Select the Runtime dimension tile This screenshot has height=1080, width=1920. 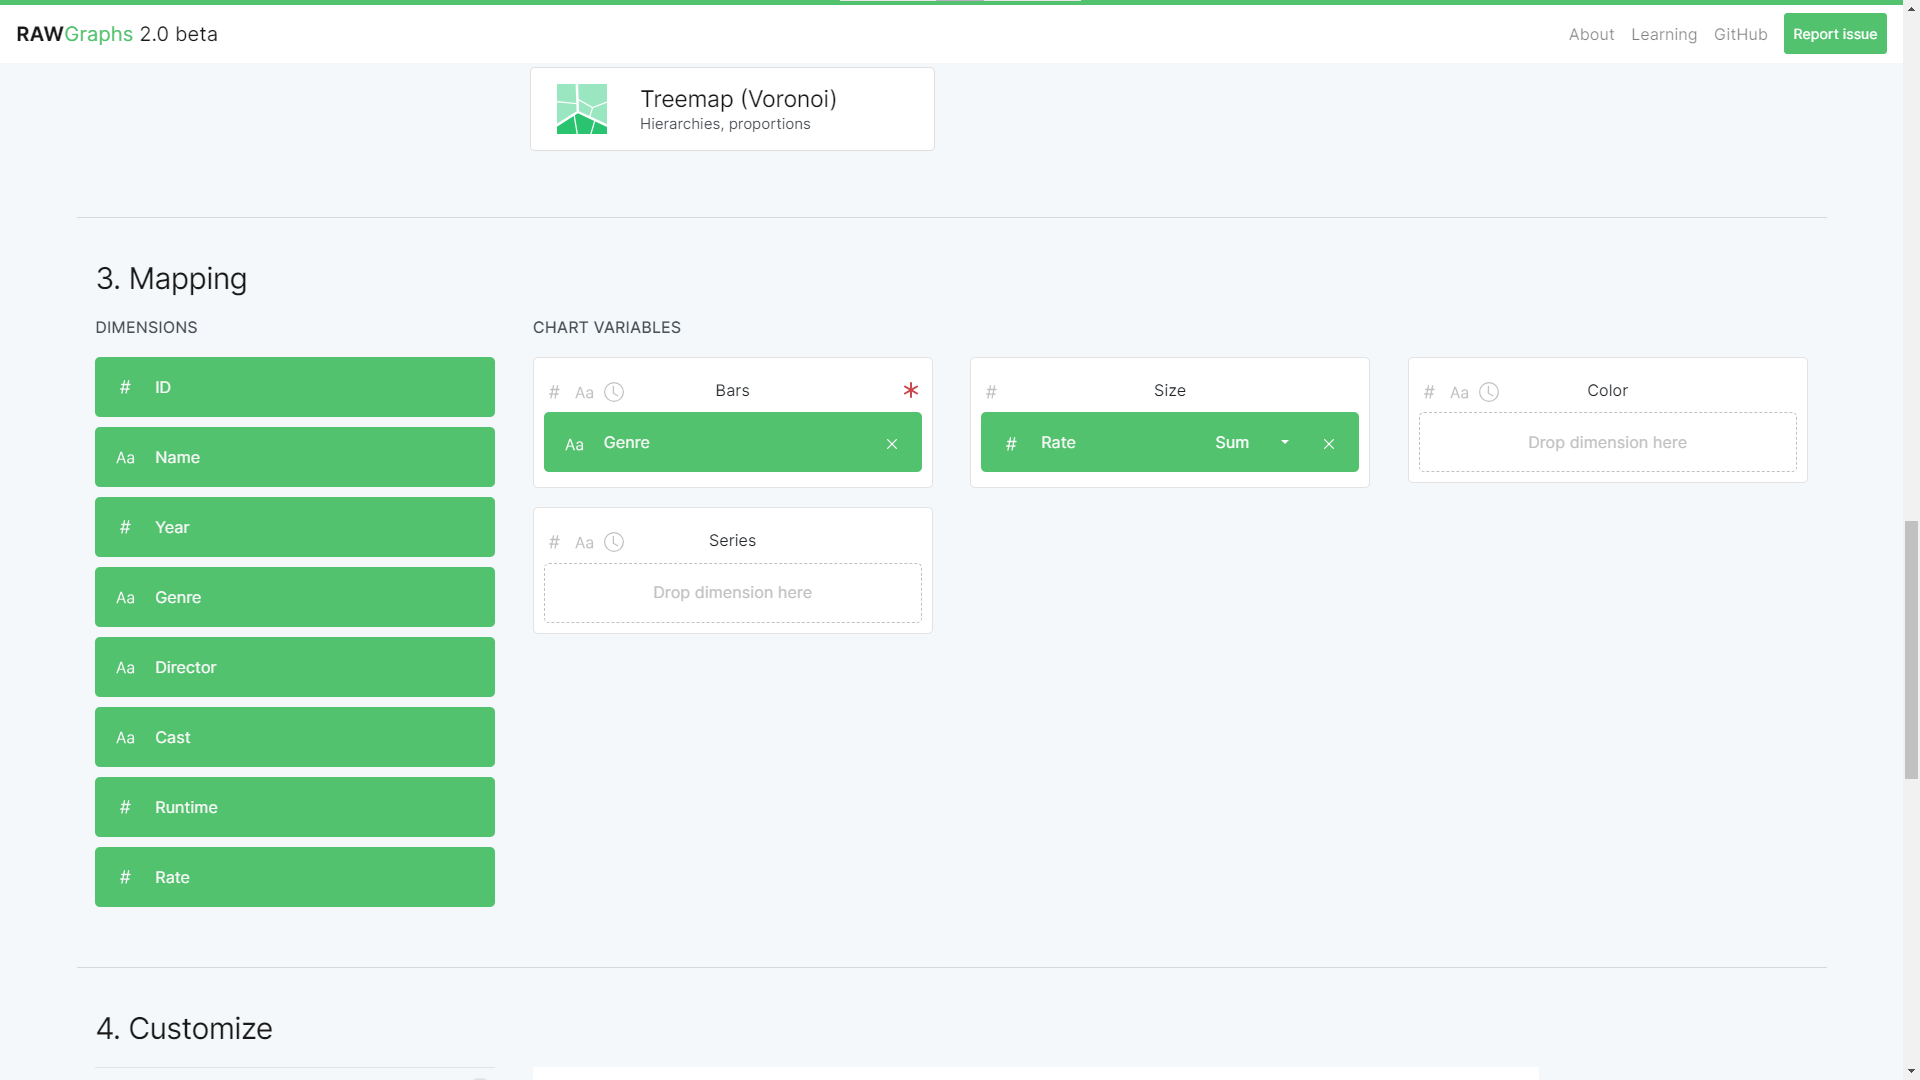tap(294, 806)
